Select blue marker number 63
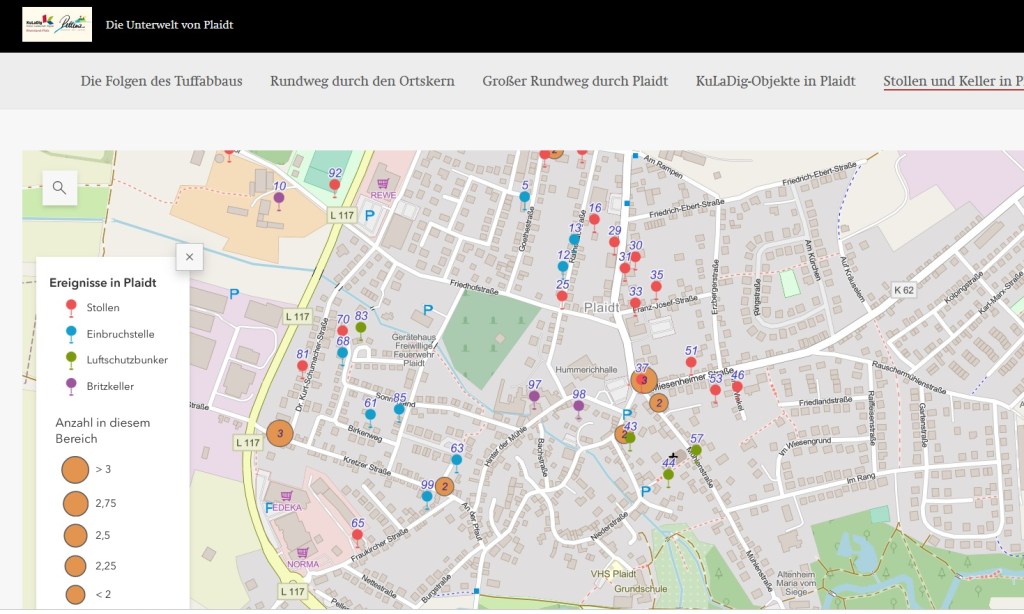The width and height of the screenshot is (1024, 614). [x=457, y=460]
